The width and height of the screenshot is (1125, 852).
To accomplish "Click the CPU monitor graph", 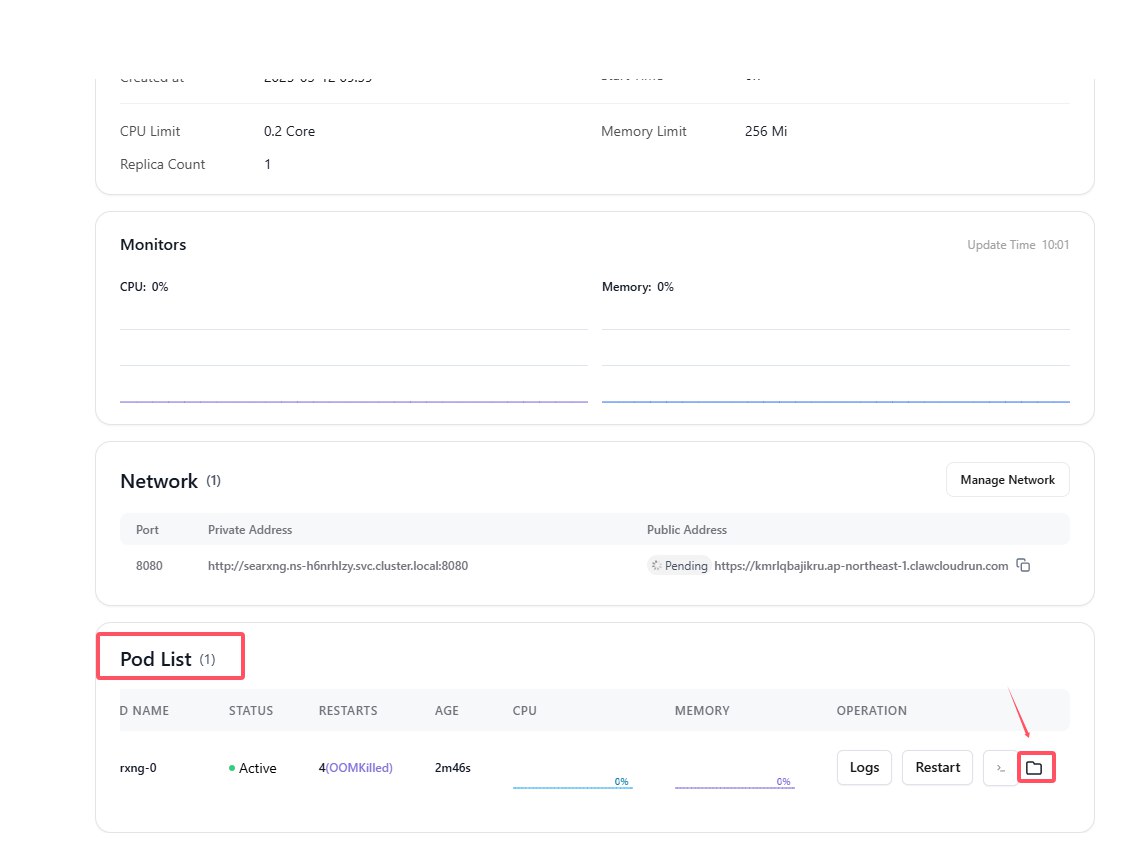I will coord(354,353).
